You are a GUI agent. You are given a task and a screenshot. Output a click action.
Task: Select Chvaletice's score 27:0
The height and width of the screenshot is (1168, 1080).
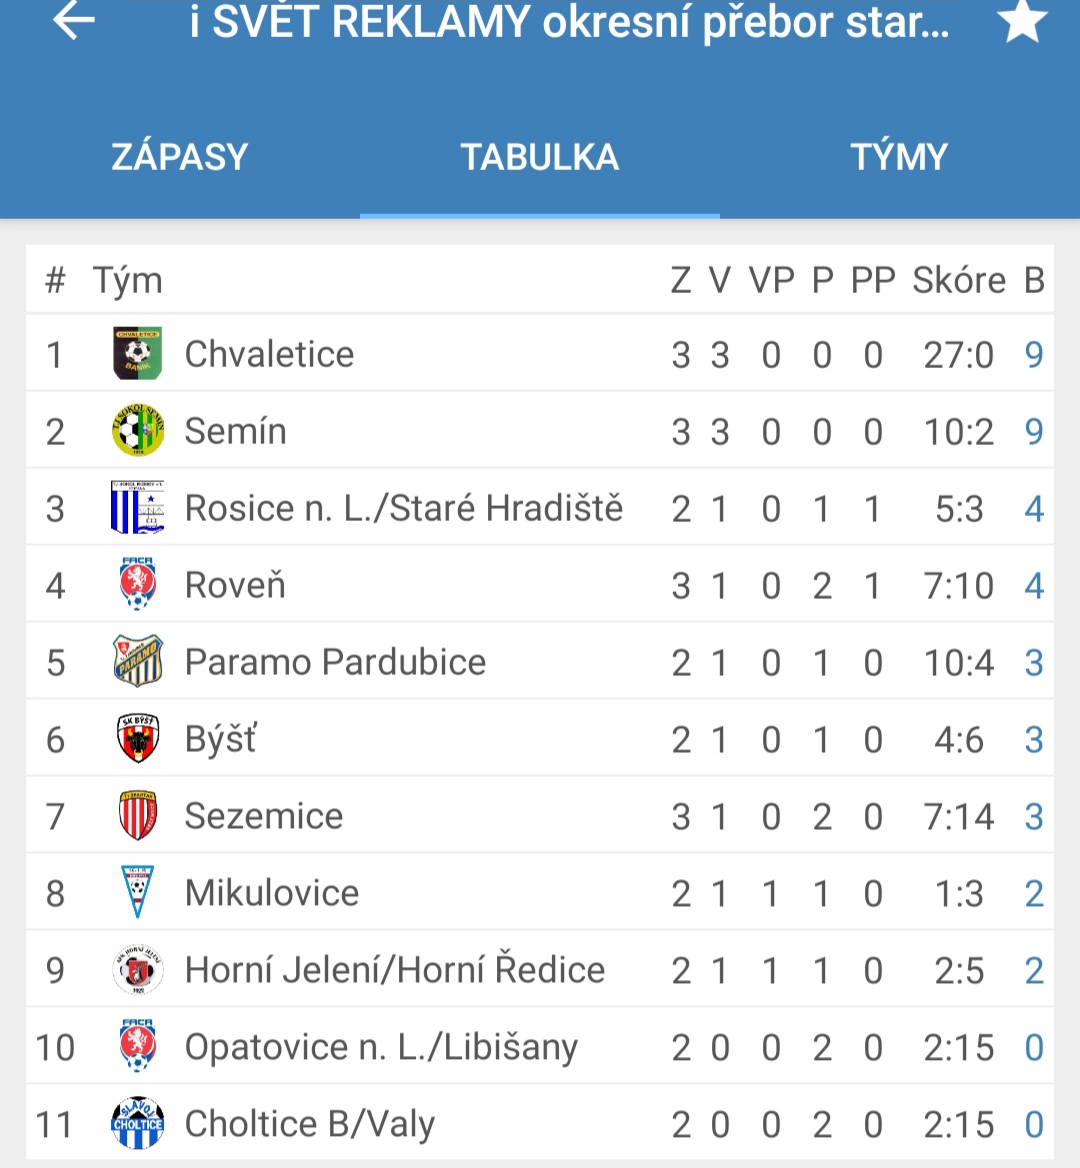tap(959, 355)
